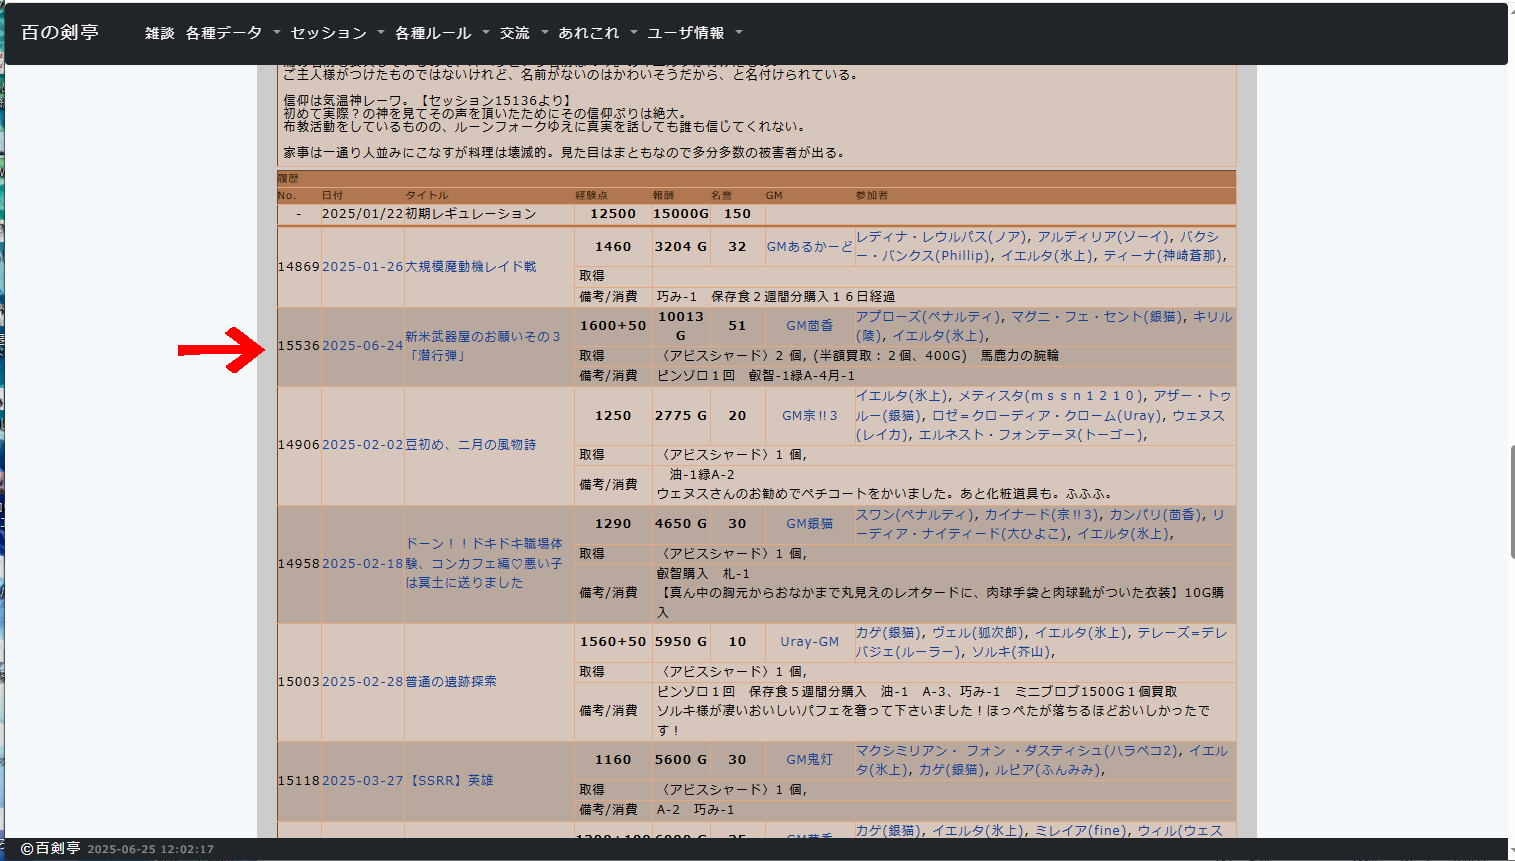Open the 交流 navigation menu
Image resolution: width=1515 pixels, height=861 pixels.
523,33
